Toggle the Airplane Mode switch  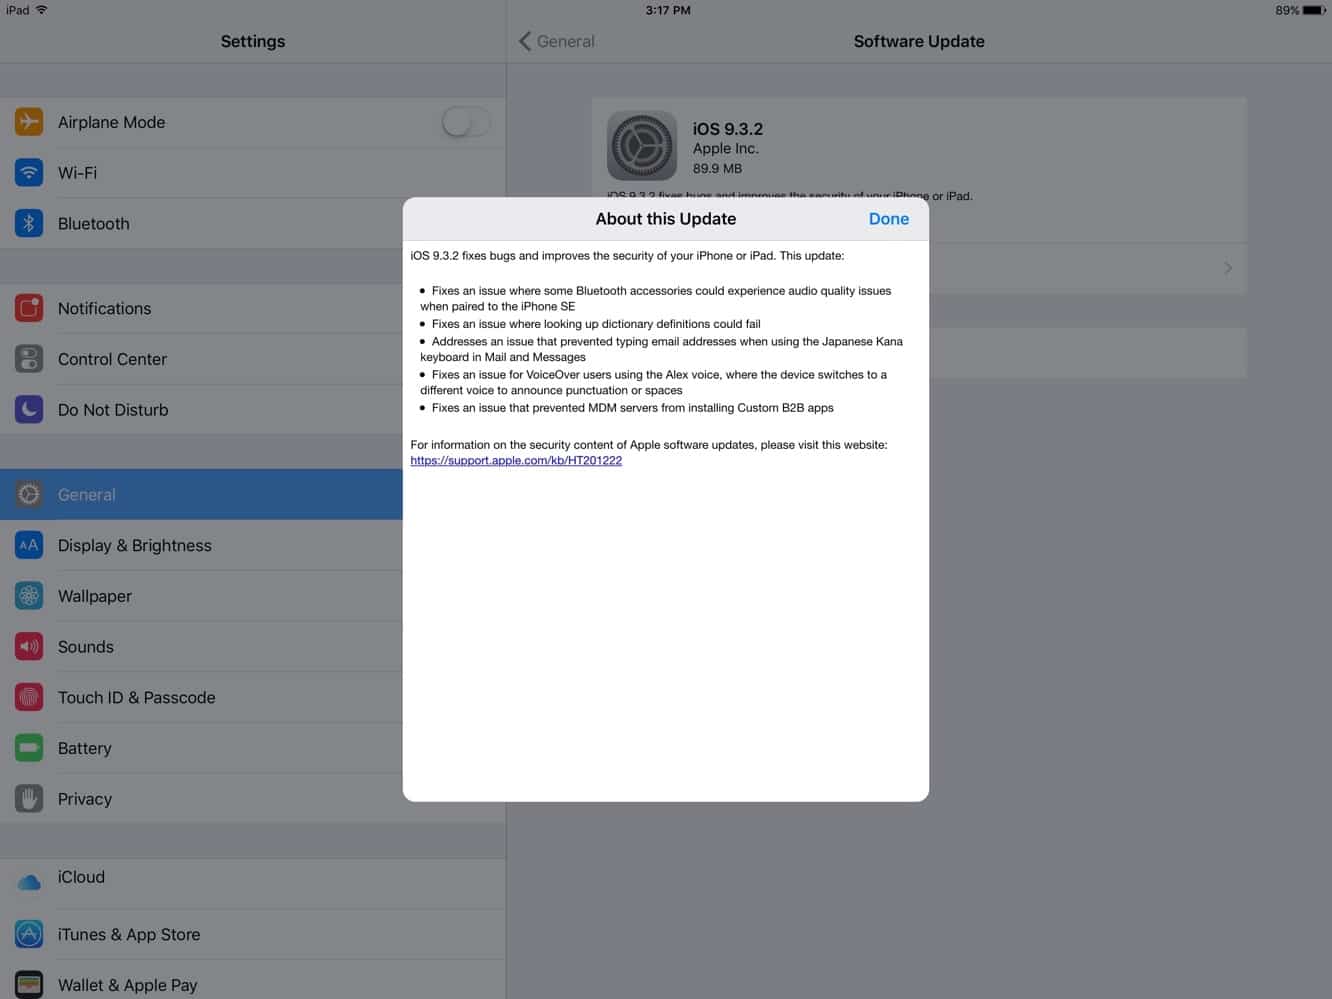click(x=465, y=122)
